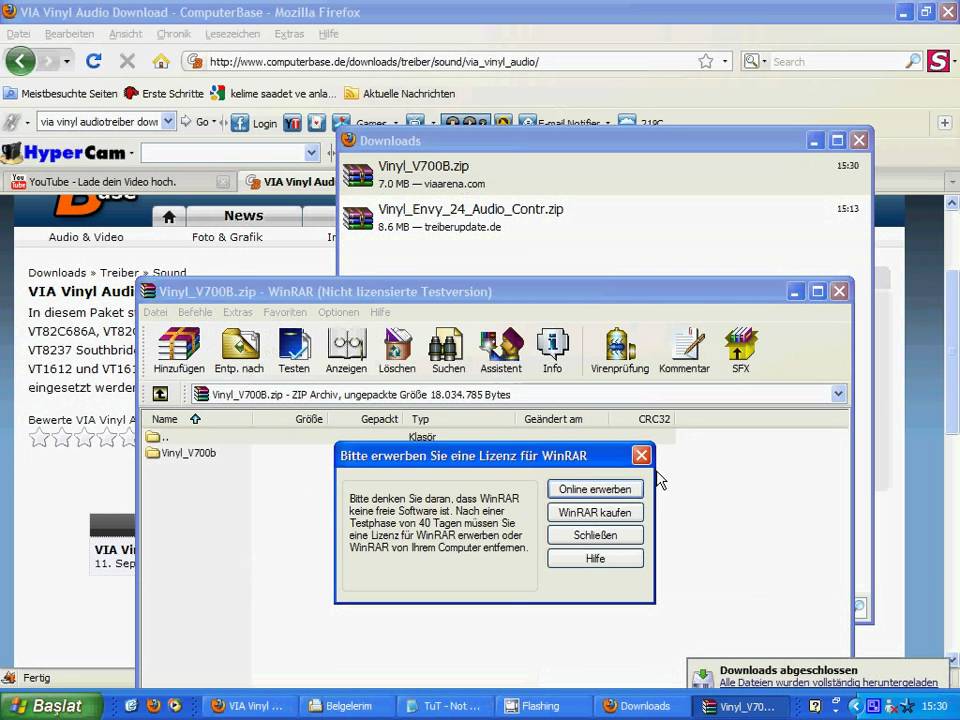Click Downloads abgeschlossen notification
This screenshot has height=720, width=960.
pyautogui.click(x=817, y=675)
